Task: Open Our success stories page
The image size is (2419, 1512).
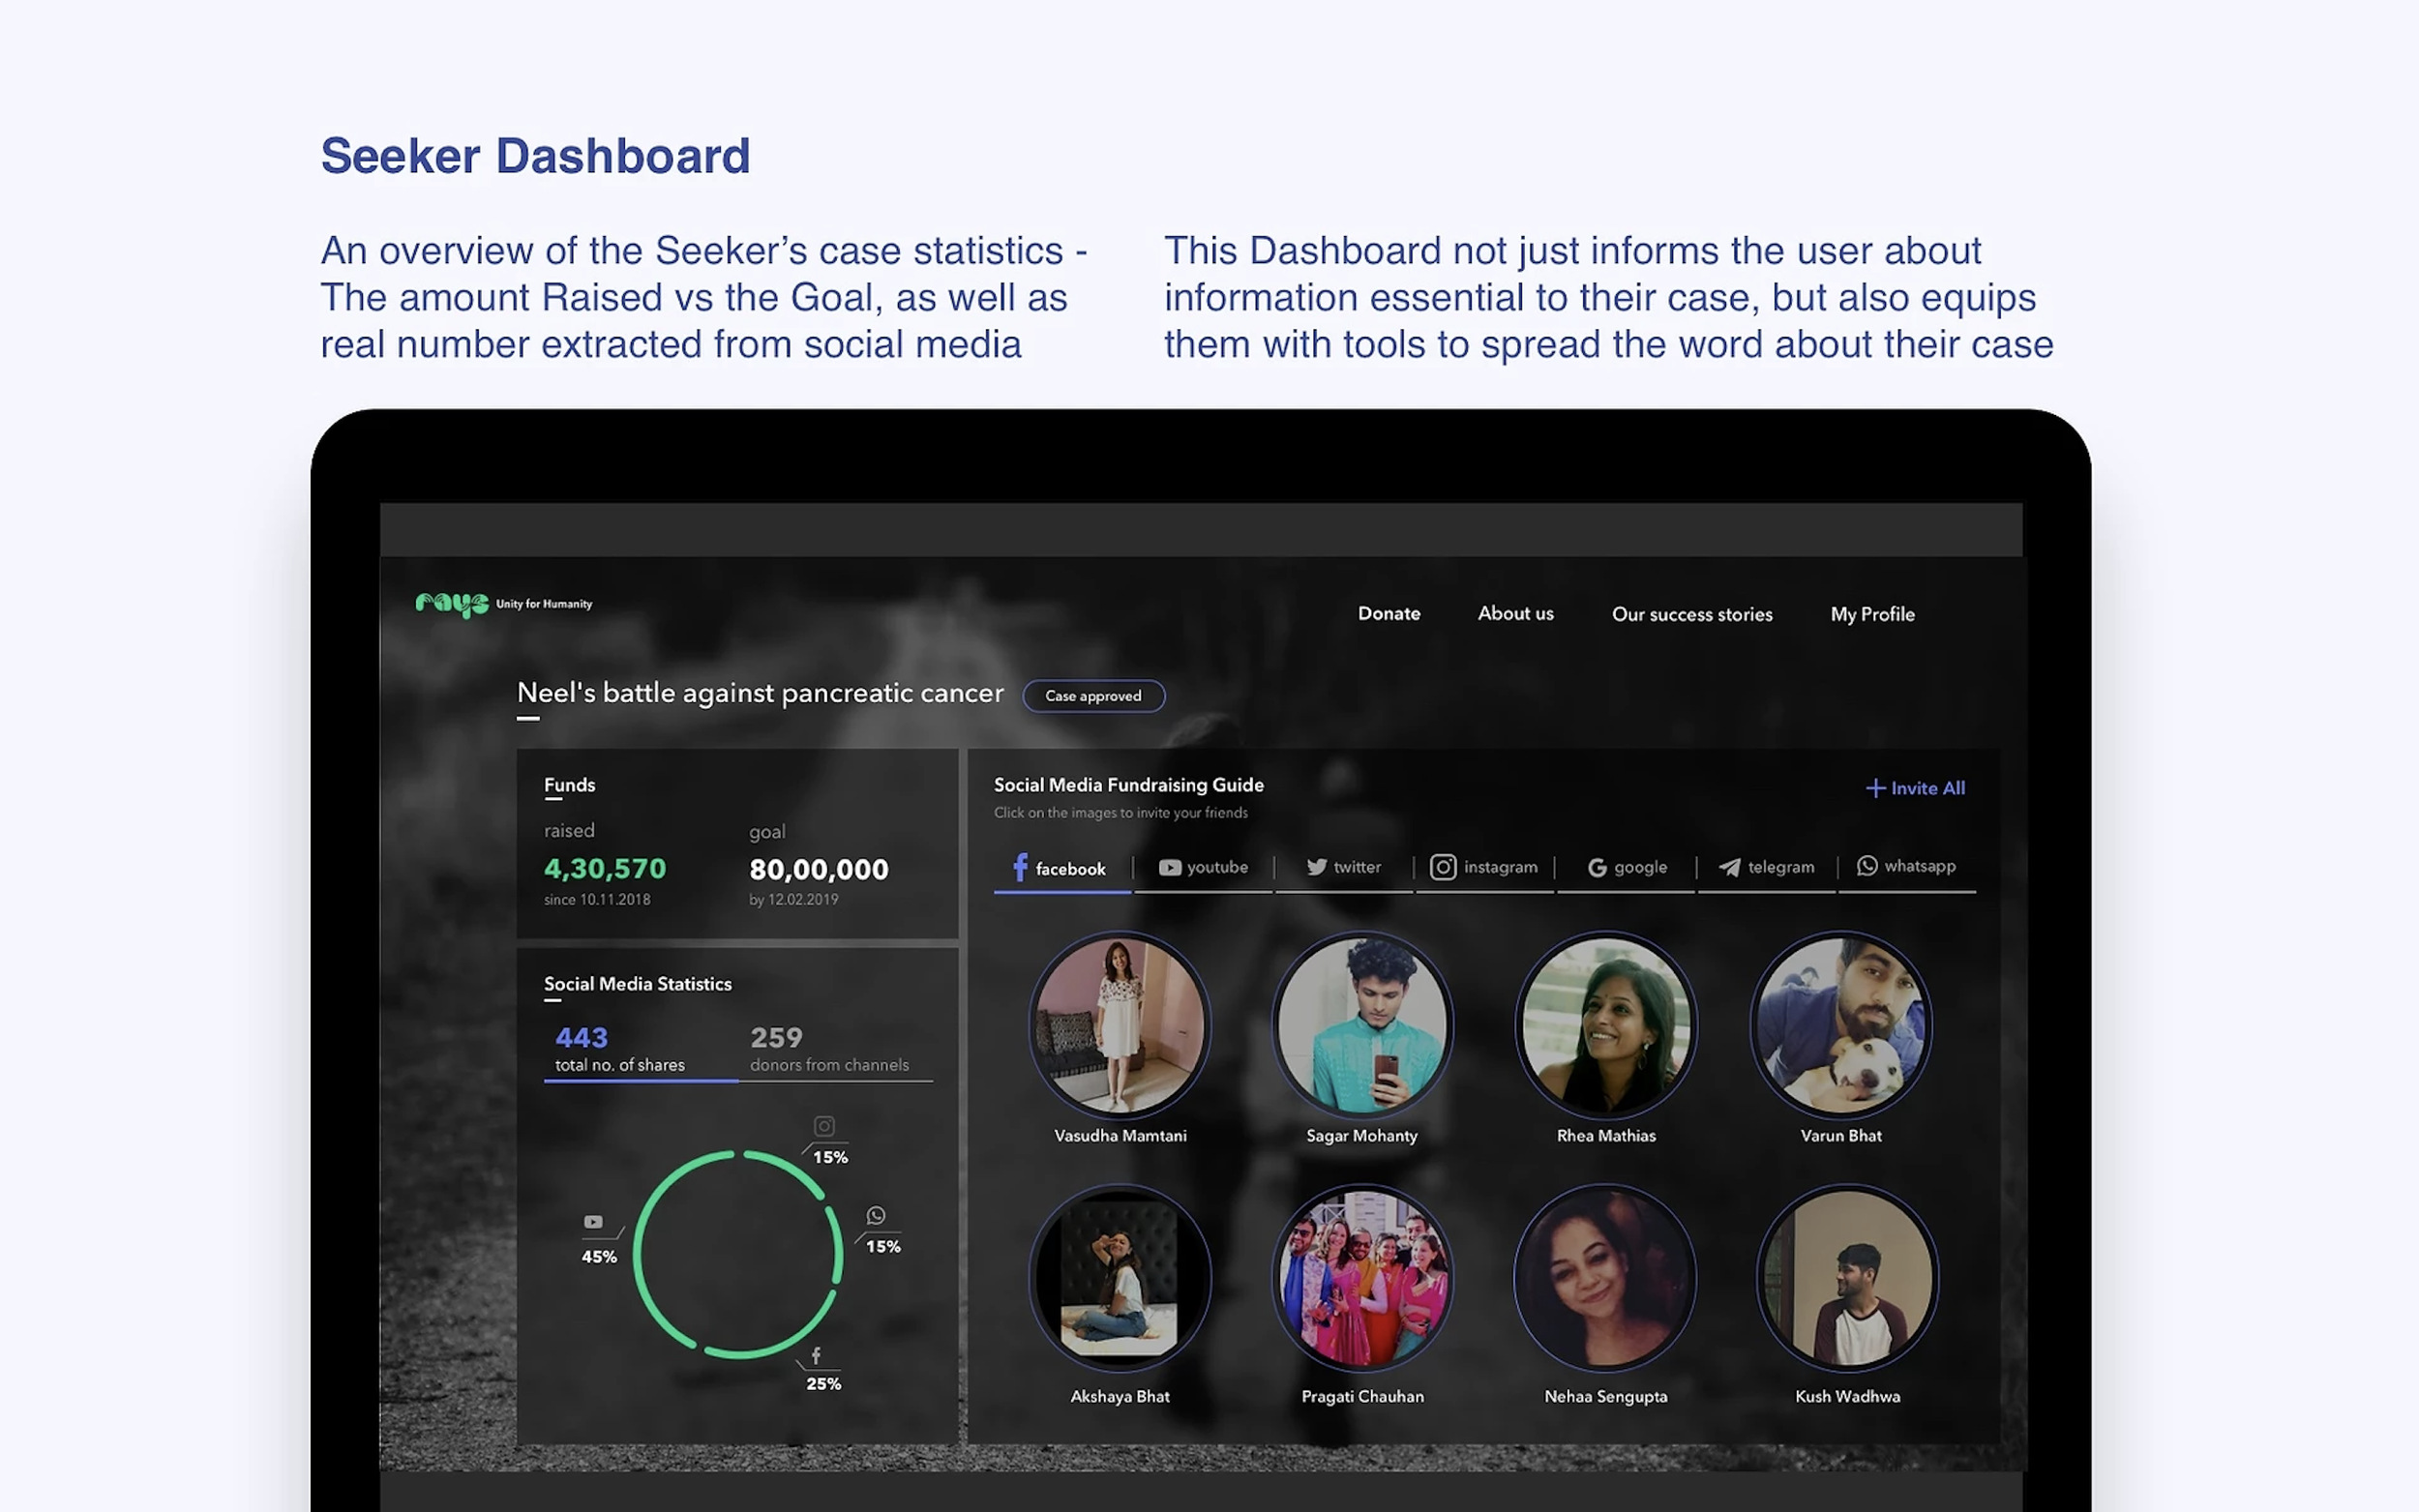Action: tap(1691, 614)
